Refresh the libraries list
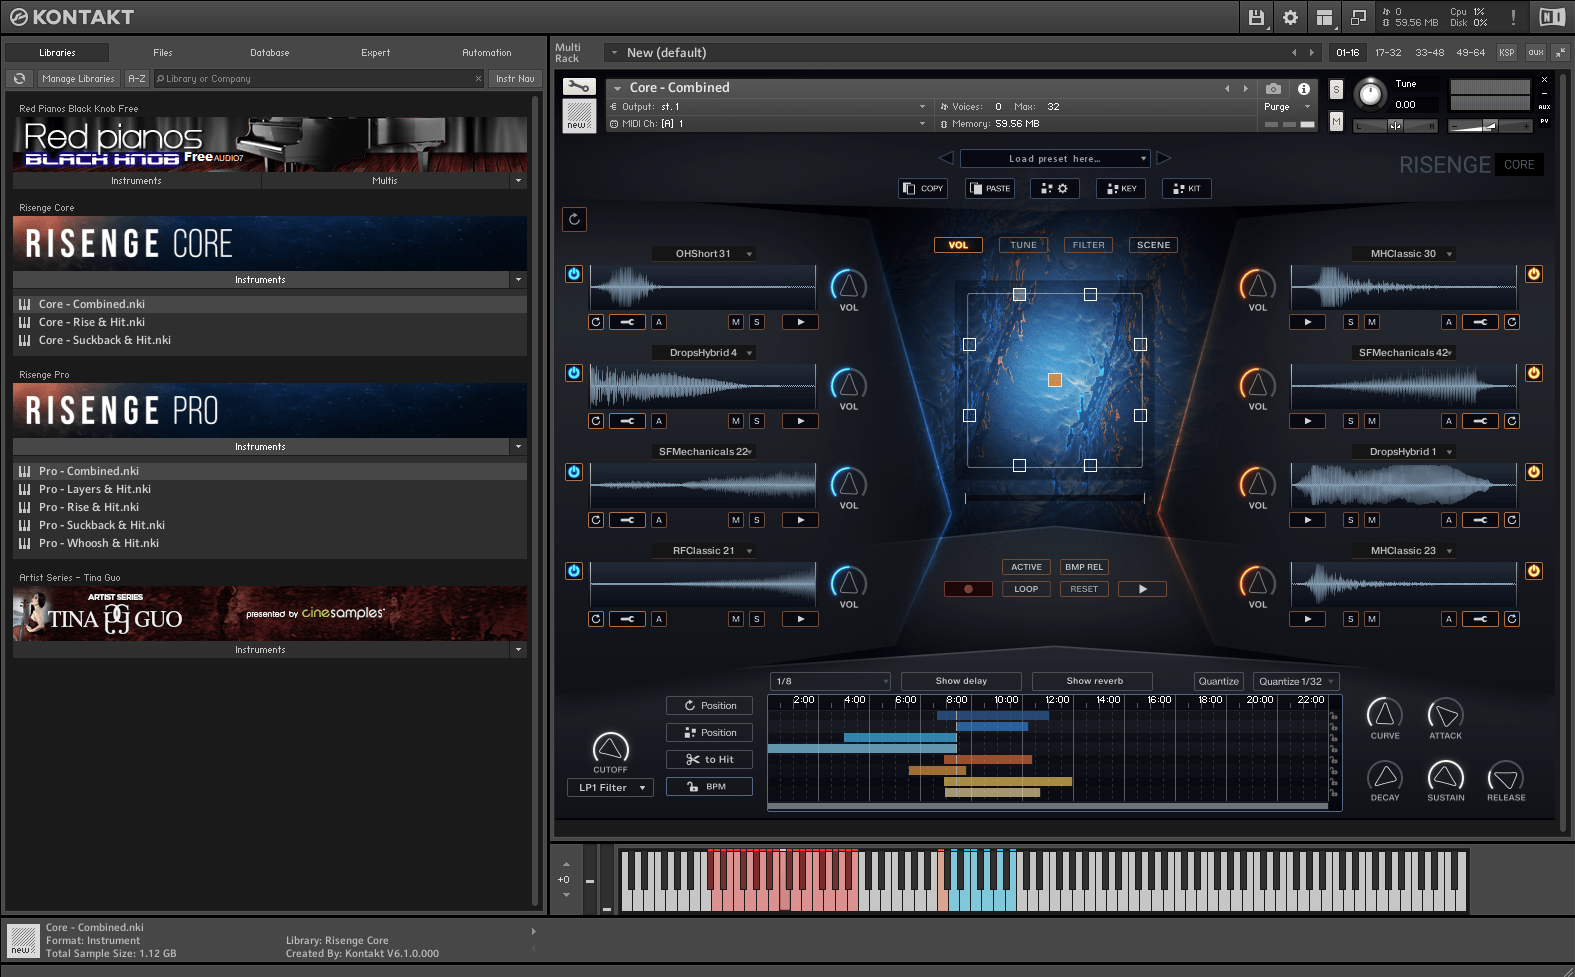 (20, 78)
